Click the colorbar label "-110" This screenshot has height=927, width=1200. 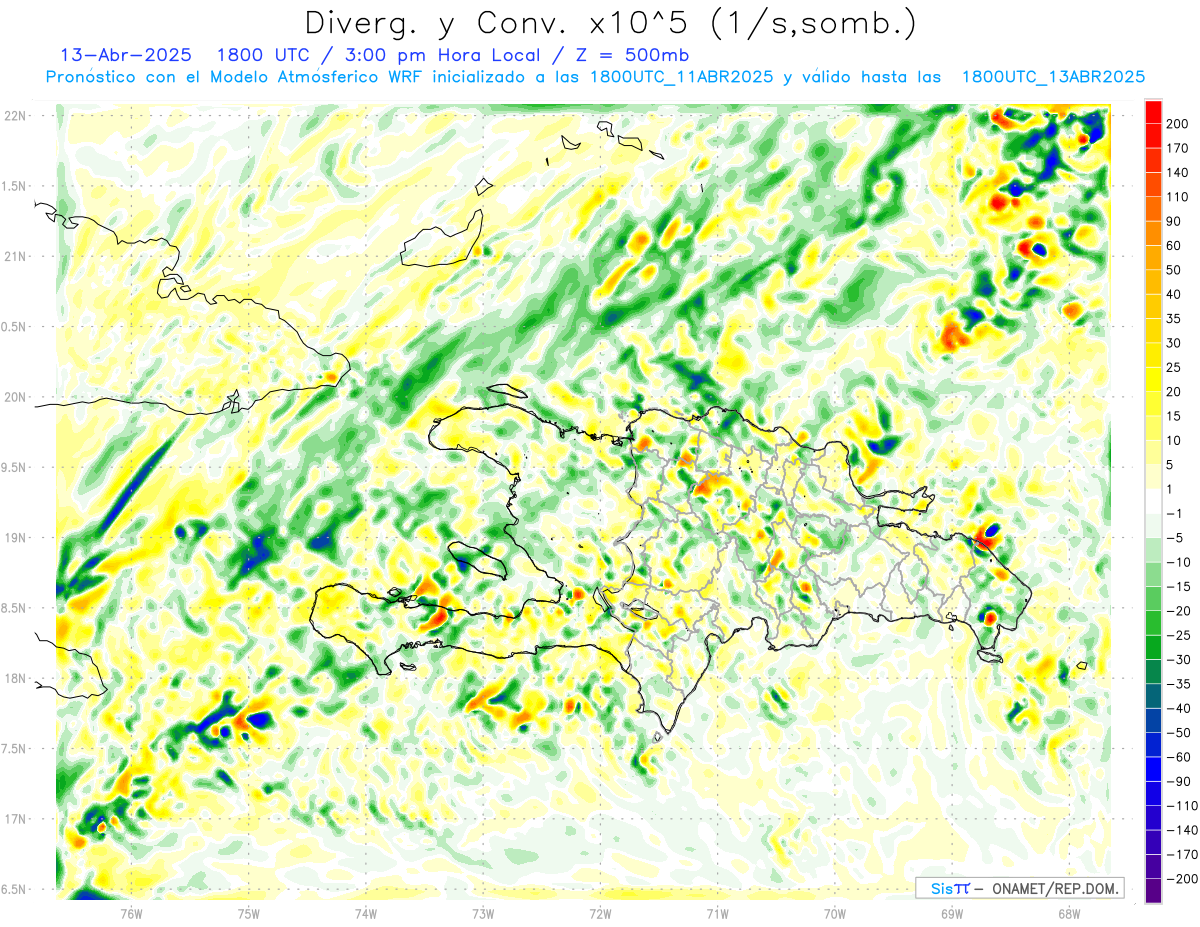[x=1183, y=806]
